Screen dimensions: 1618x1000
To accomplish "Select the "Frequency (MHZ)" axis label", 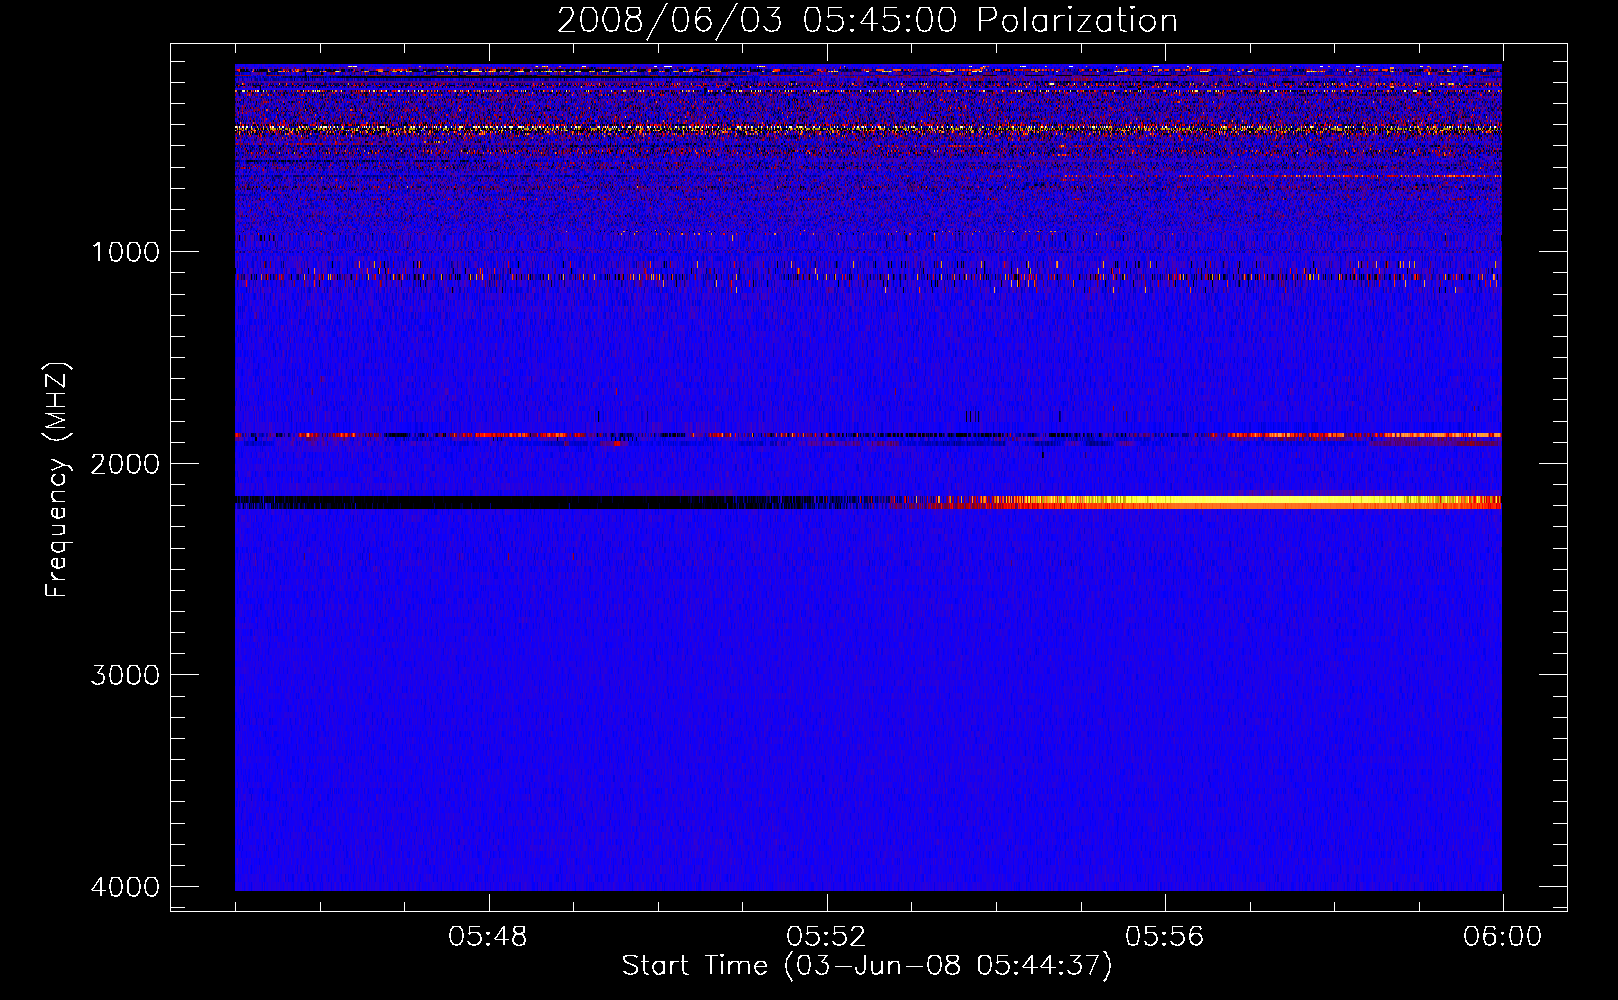I will pyautogui.click(x=57, y=480).
